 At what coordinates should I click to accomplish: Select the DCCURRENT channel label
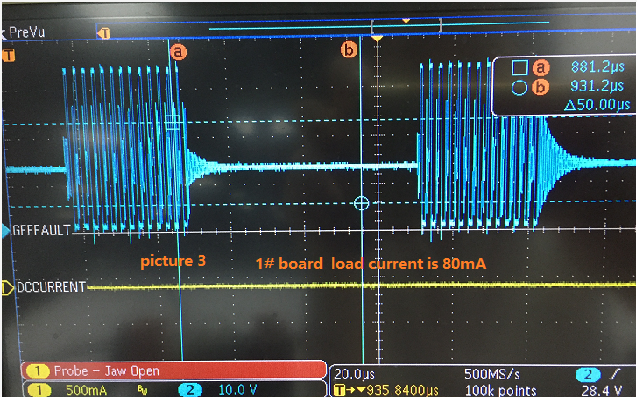tap(51, 287)
